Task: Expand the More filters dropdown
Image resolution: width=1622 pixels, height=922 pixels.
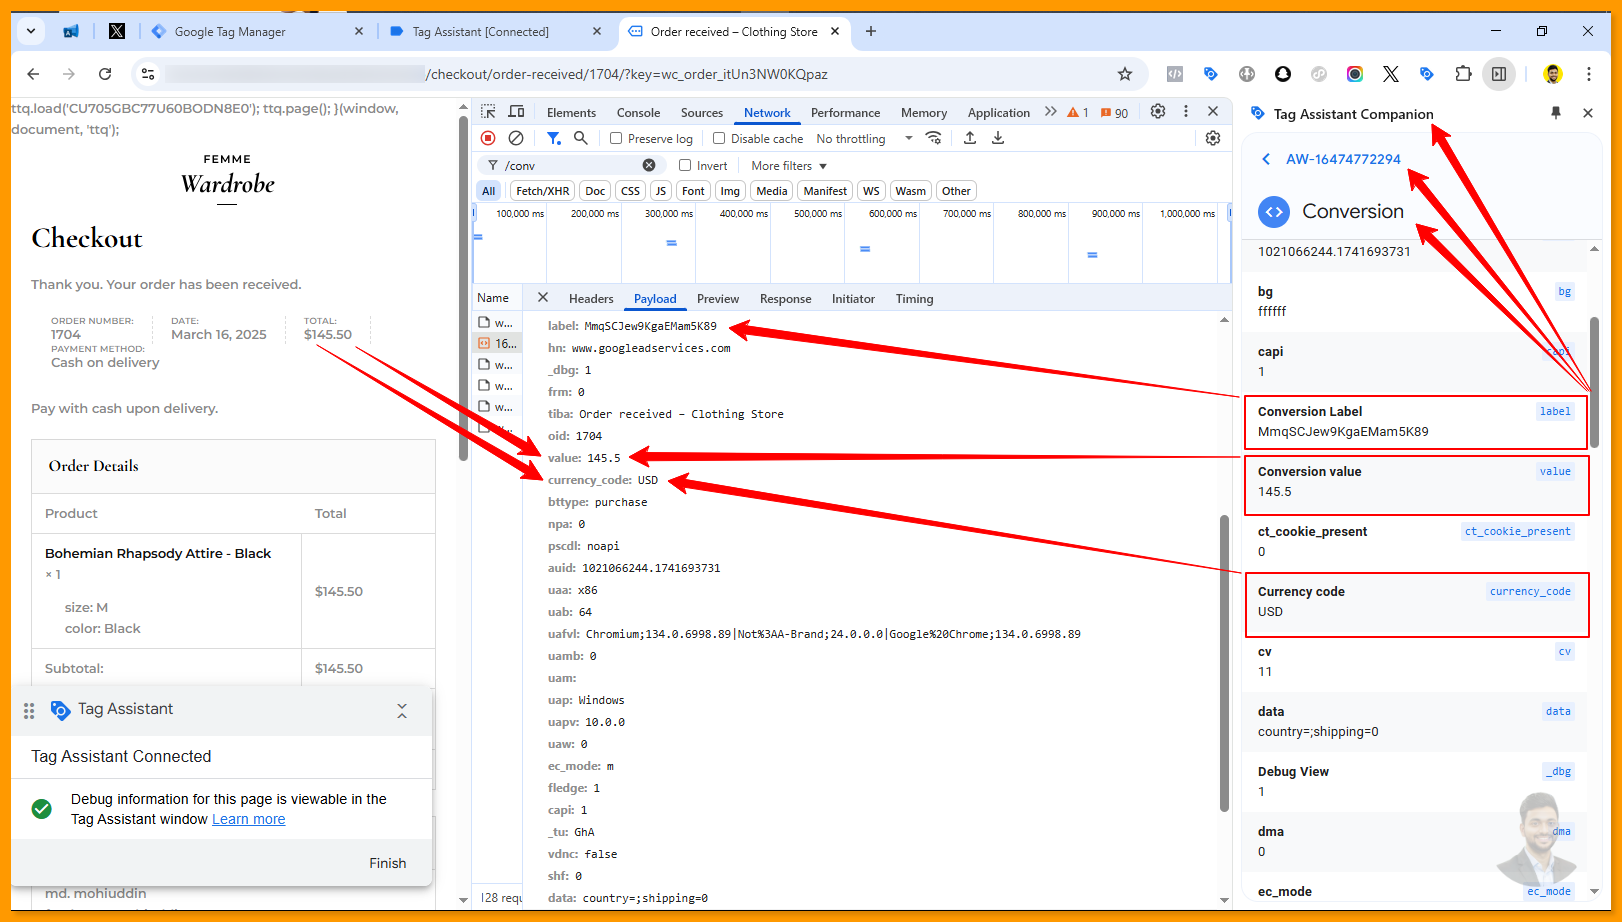Action: tap(789, 166)
